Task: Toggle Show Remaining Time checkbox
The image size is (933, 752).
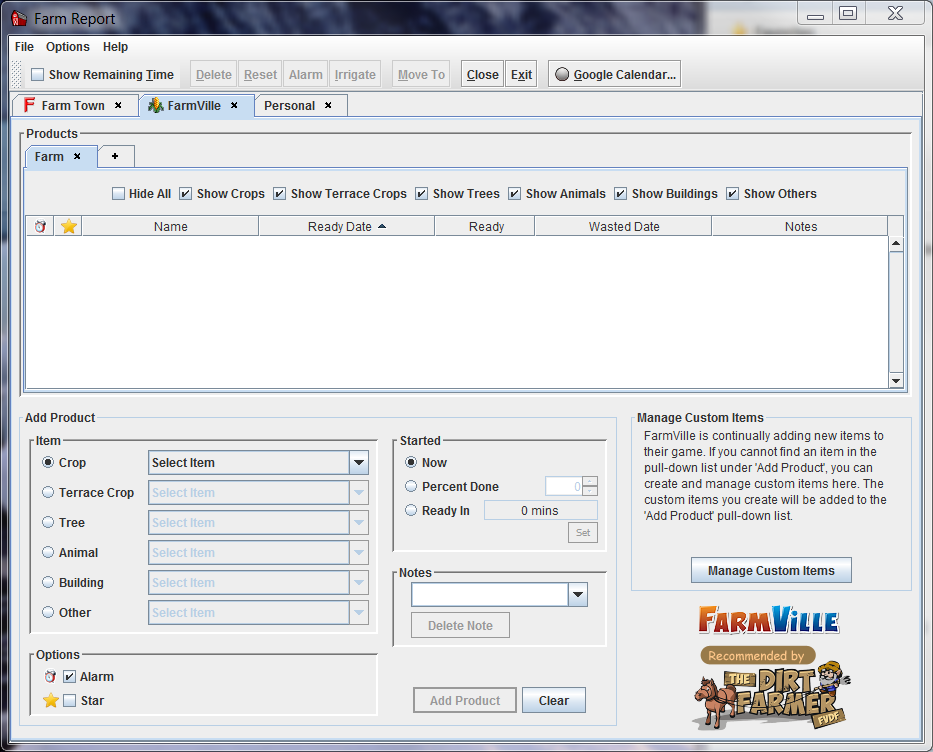Action: (37, 74)
